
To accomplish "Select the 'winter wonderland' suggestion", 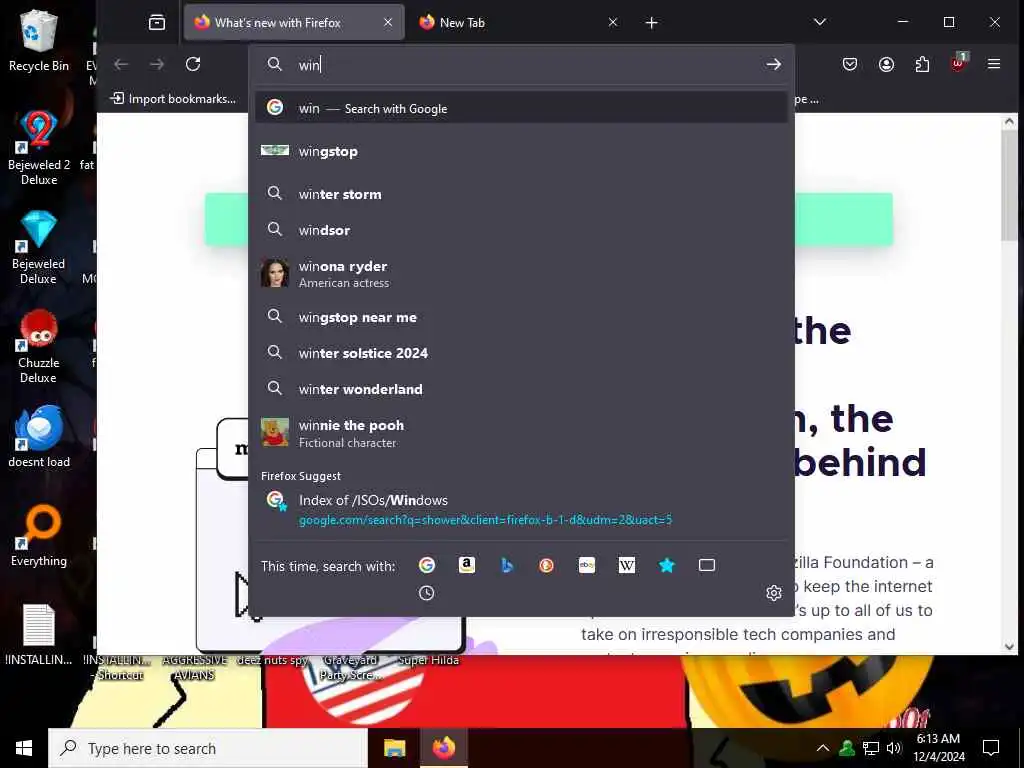I will click(x=521, y=389).
